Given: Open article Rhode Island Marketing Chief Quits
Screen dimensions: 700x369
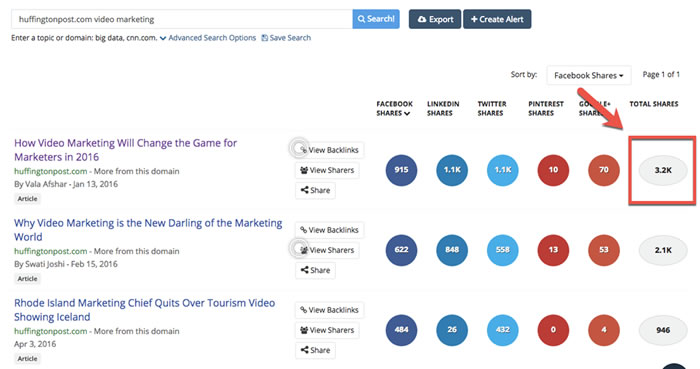Looking at the screenshot, I should (144, 310).
